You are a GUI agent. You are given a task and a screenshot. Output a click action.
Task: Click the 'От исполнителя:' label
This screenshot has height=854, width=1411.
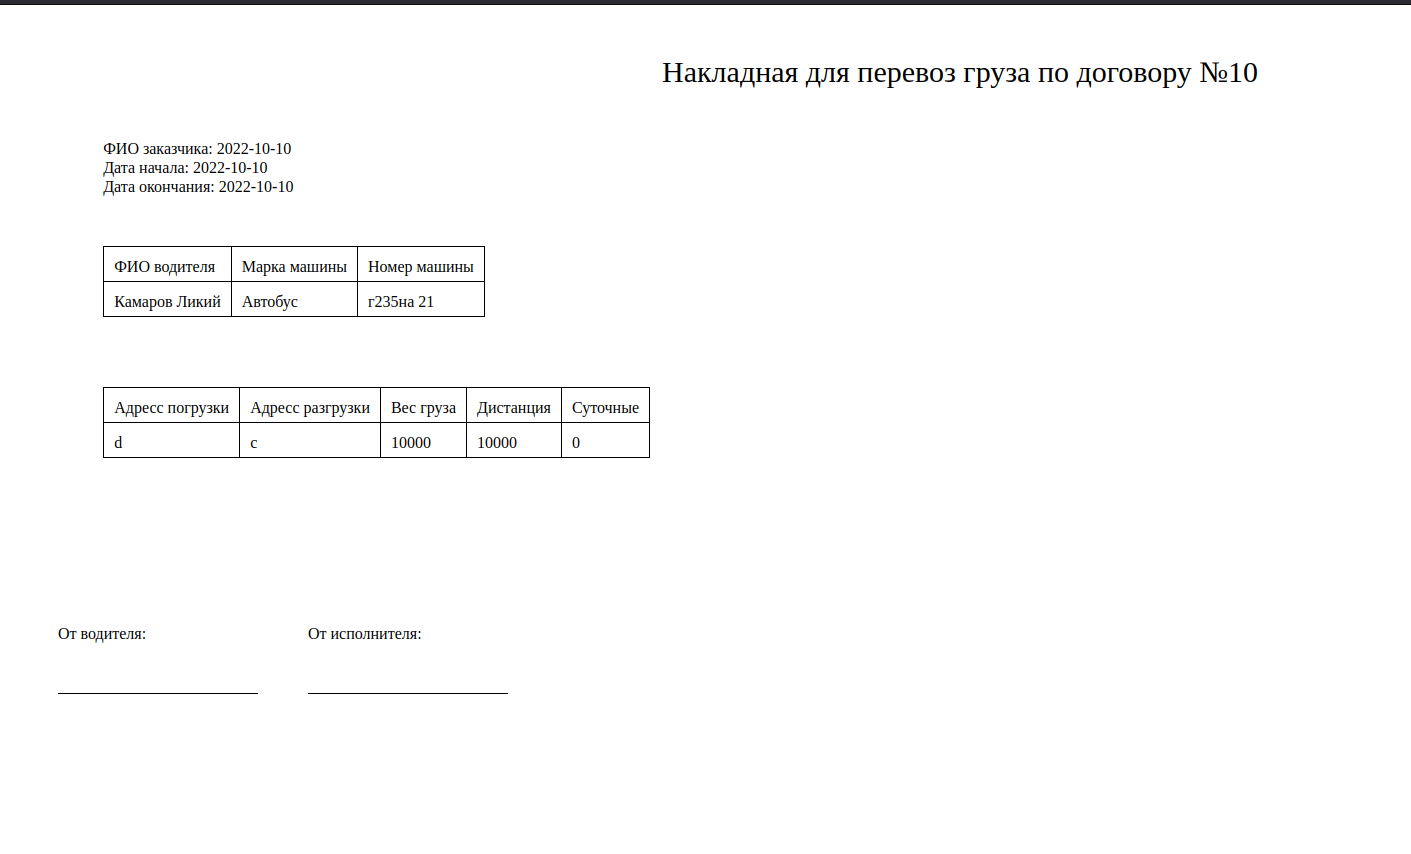coord(365,634)
